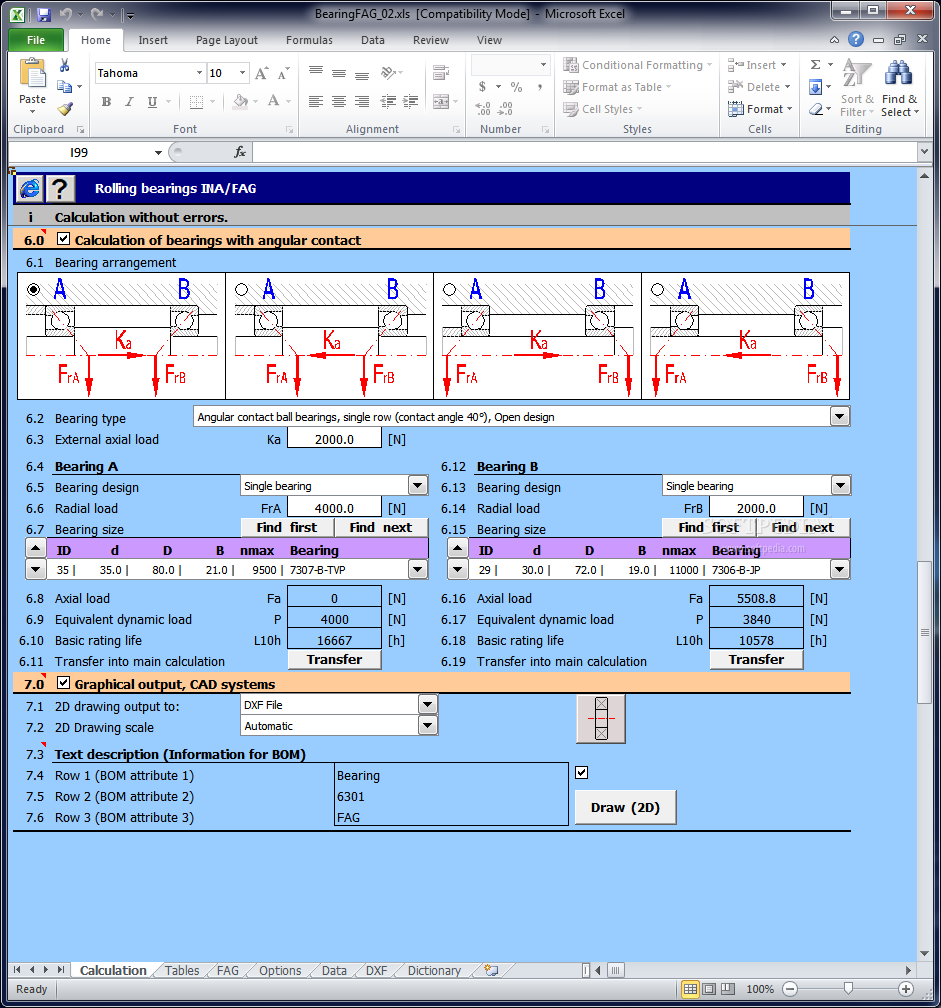The width and height of the screenshot is (941, 1008).
Task: Click Transfer button for Bearing A
Action: (x=334, y=660)
